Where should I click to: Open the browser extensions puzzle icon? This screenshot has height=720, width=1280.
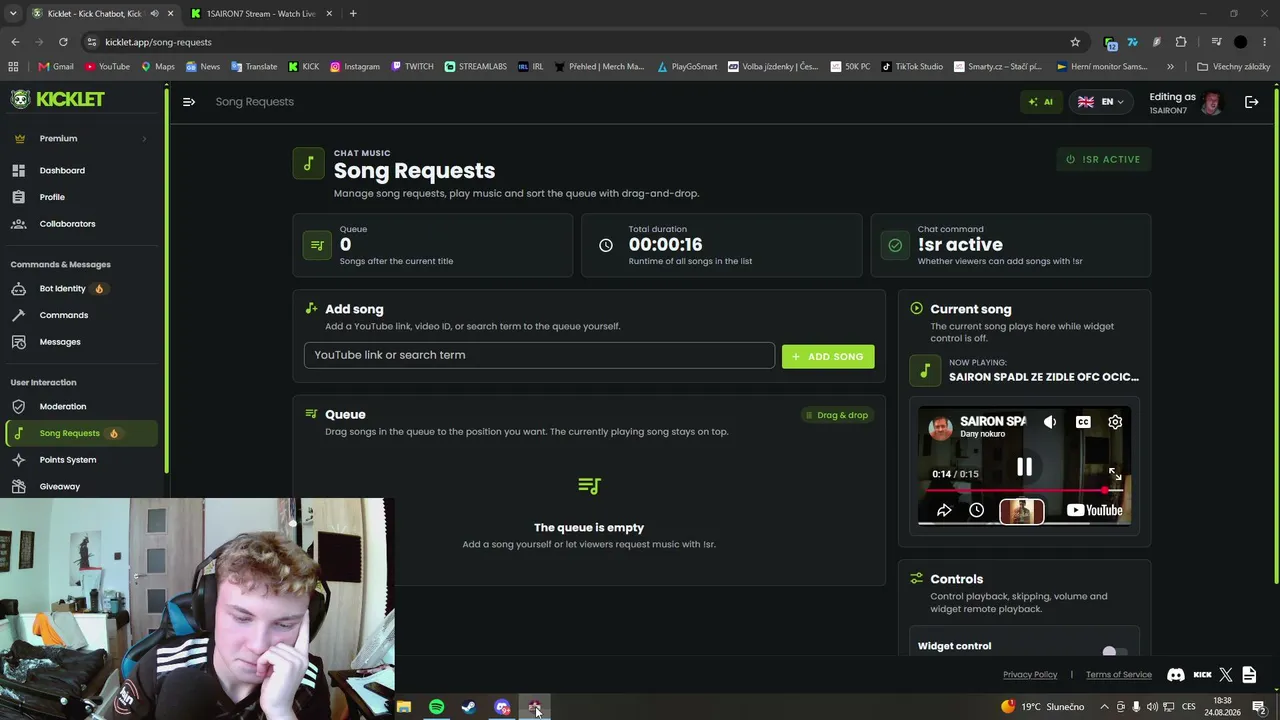pyautogui.click(x=1181, y=42)
